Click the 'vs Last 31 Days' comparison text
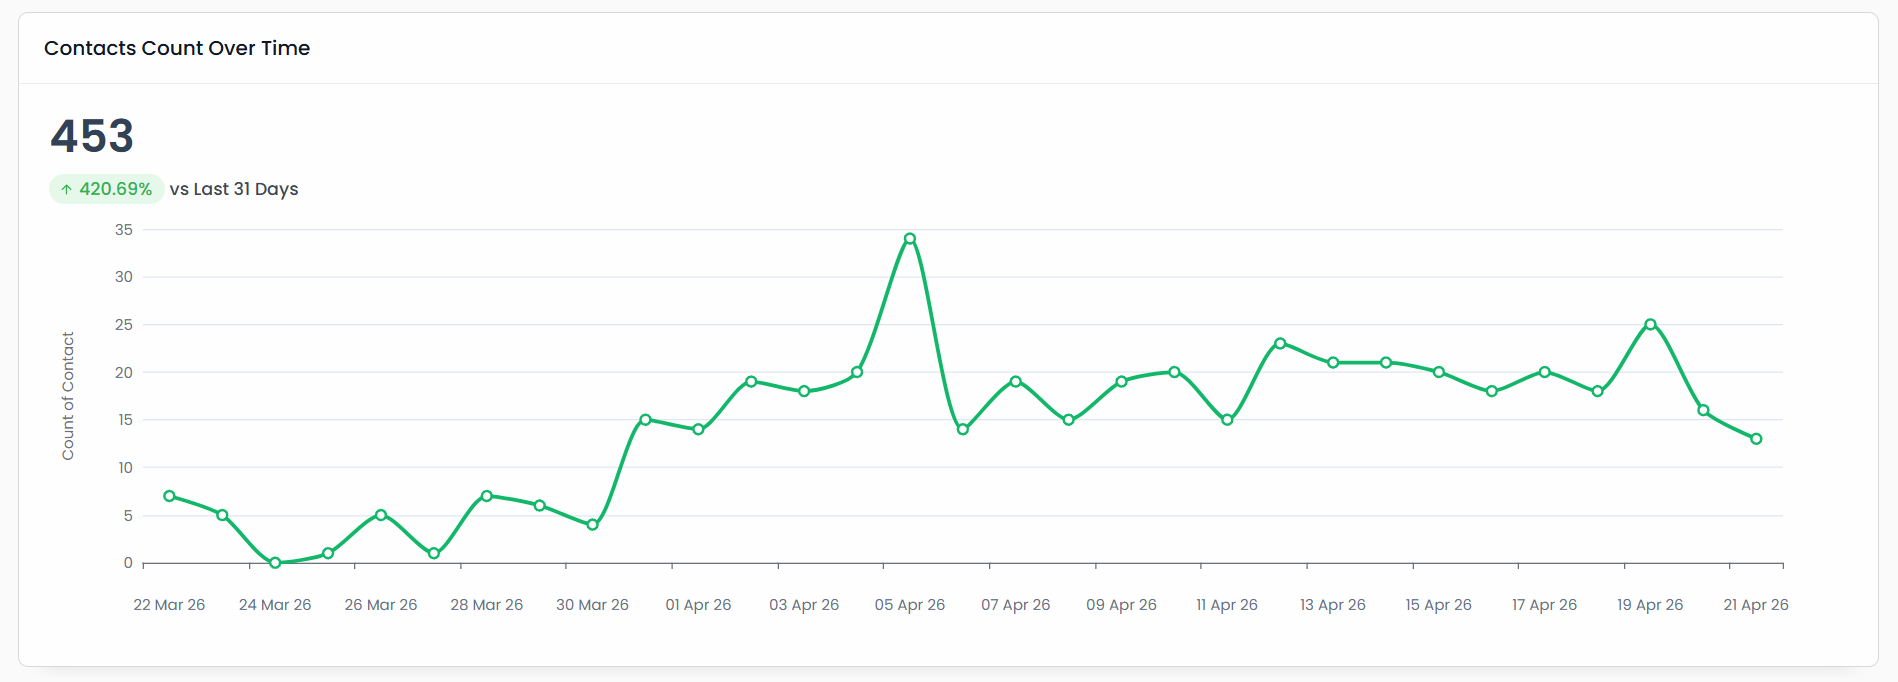This screenshot has width=1898, height=682. click(x=234, y=189)
